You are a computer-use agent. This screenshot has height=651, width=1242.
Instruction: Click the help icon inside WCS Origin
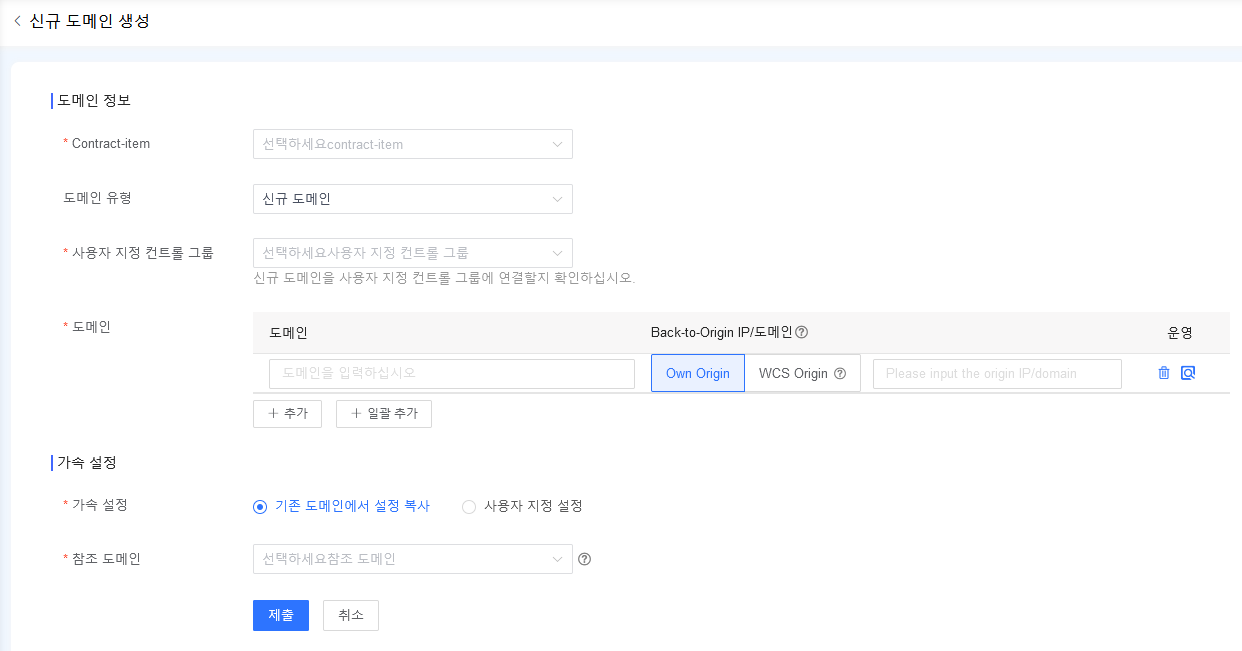click(x=840, y=374)
